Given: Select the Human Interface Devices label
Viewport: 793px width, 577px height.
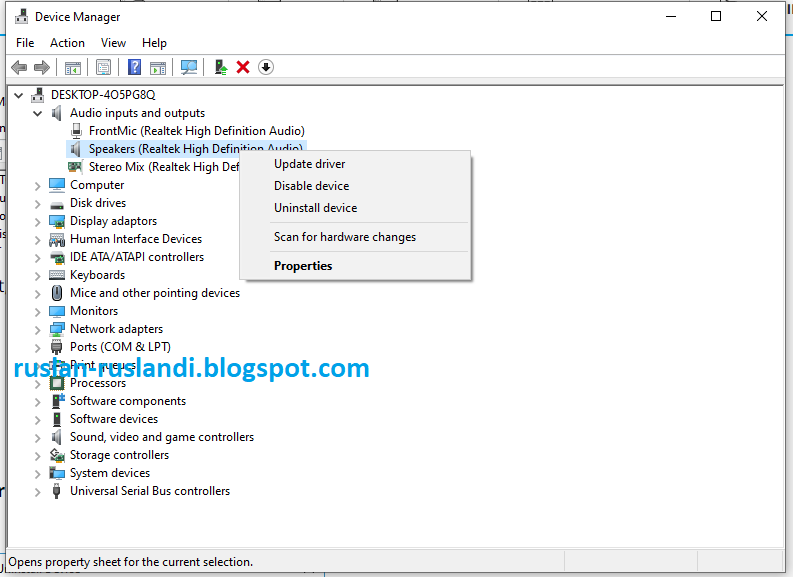Looking at the screenshot, I should point(136,239).
